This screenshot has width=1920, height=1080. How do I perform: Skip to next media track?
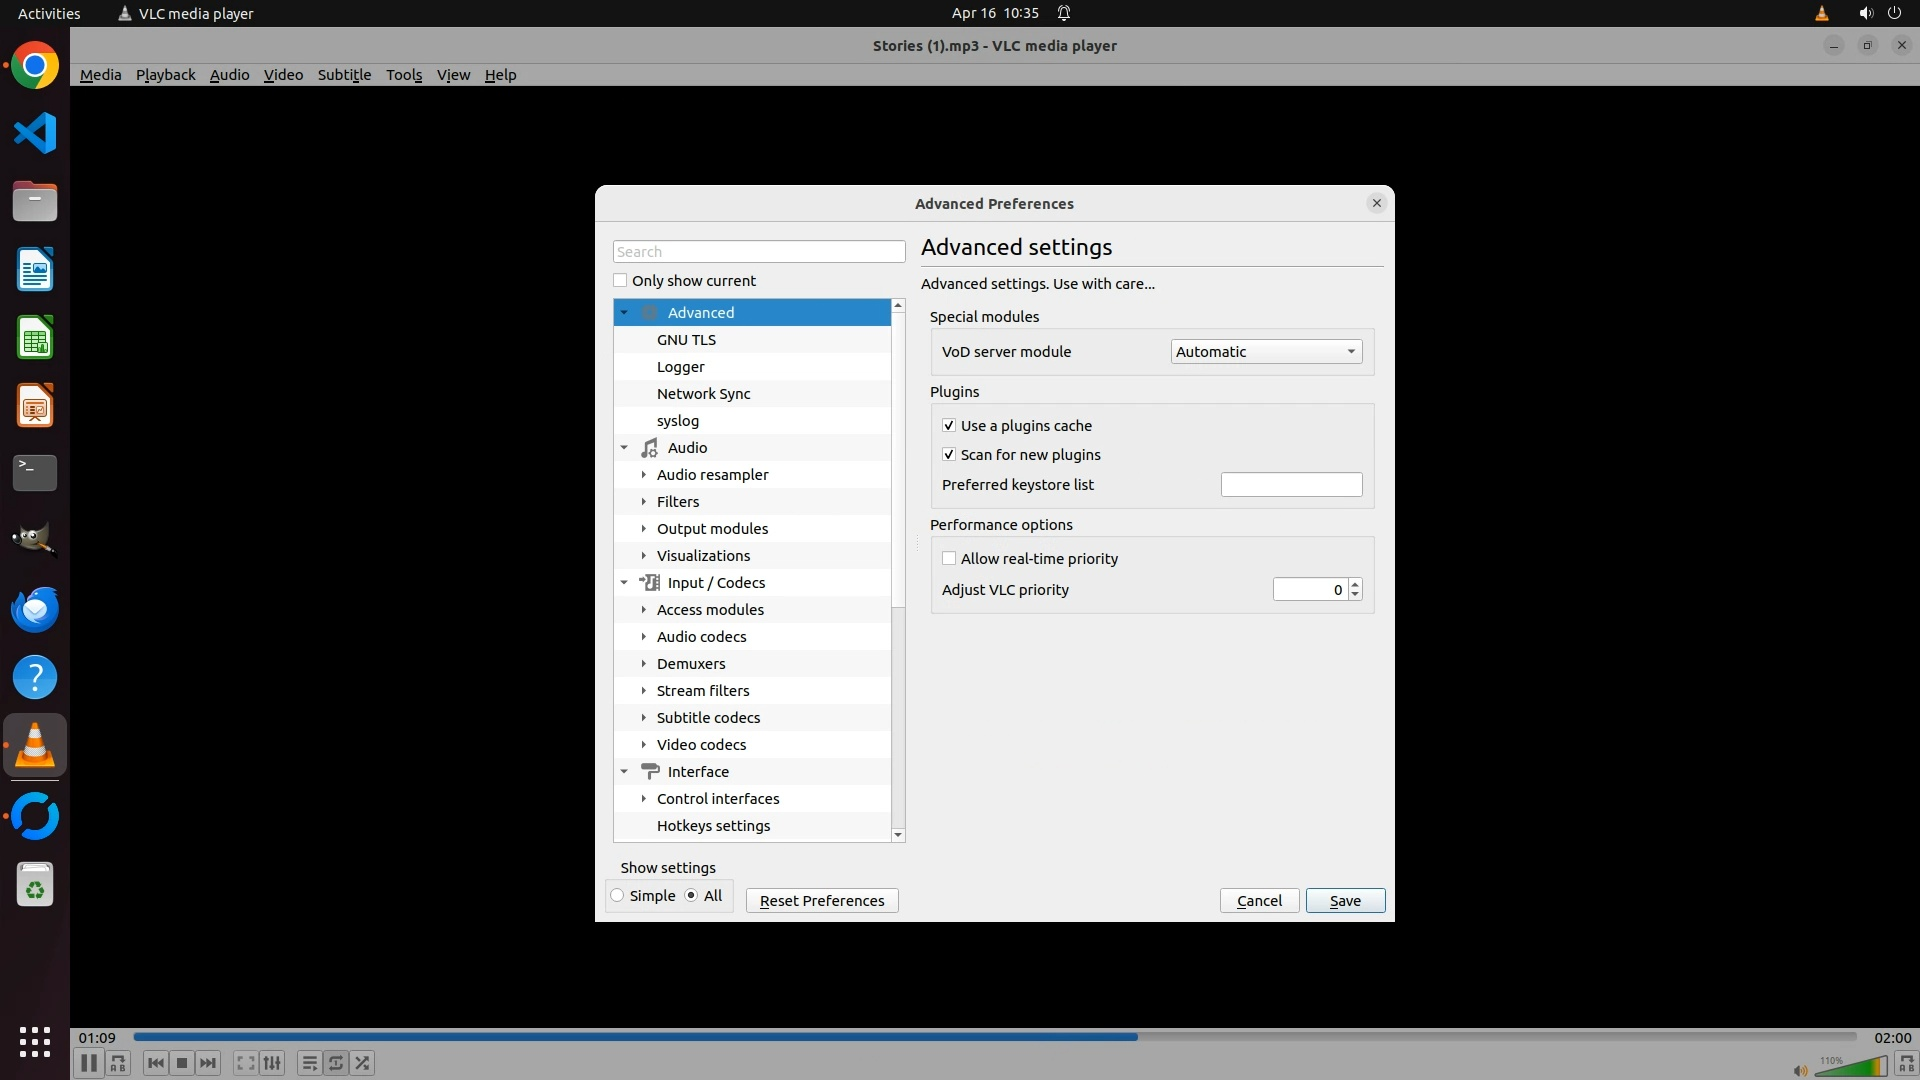click(x=208, y=1063)
